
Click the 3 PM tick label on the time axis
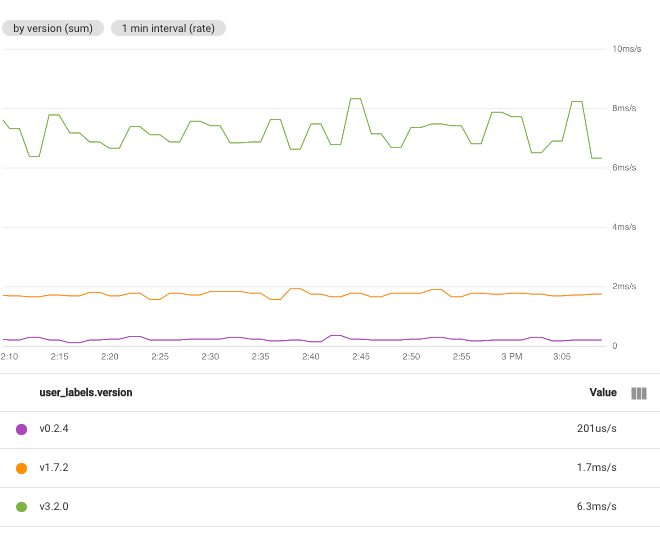(x=511, y=357)
